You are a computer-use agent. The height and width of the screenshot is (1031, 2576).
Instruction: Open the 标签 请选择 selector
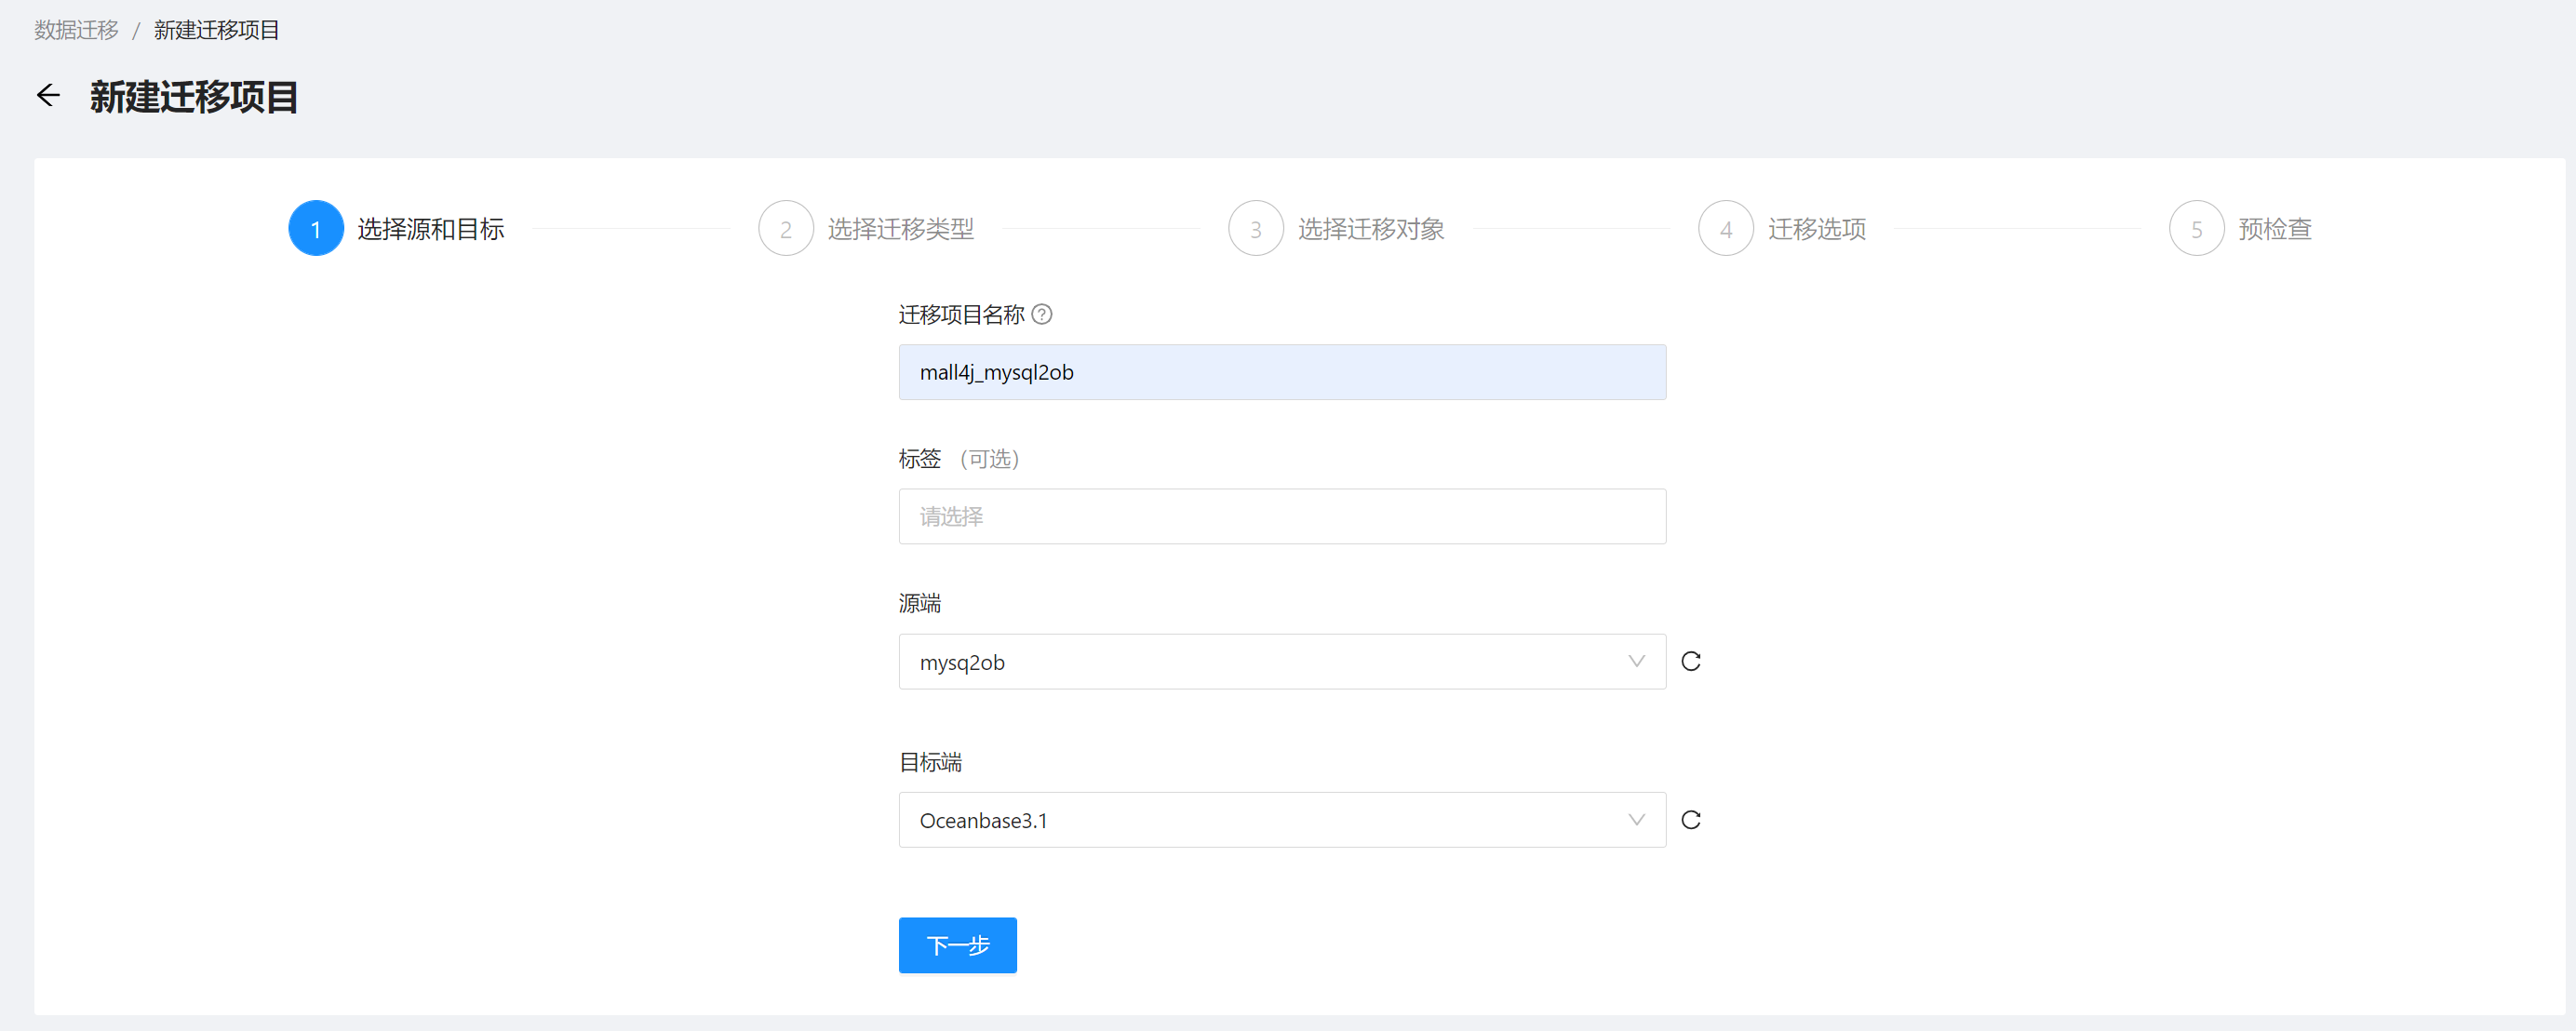tap(1281, 517)
